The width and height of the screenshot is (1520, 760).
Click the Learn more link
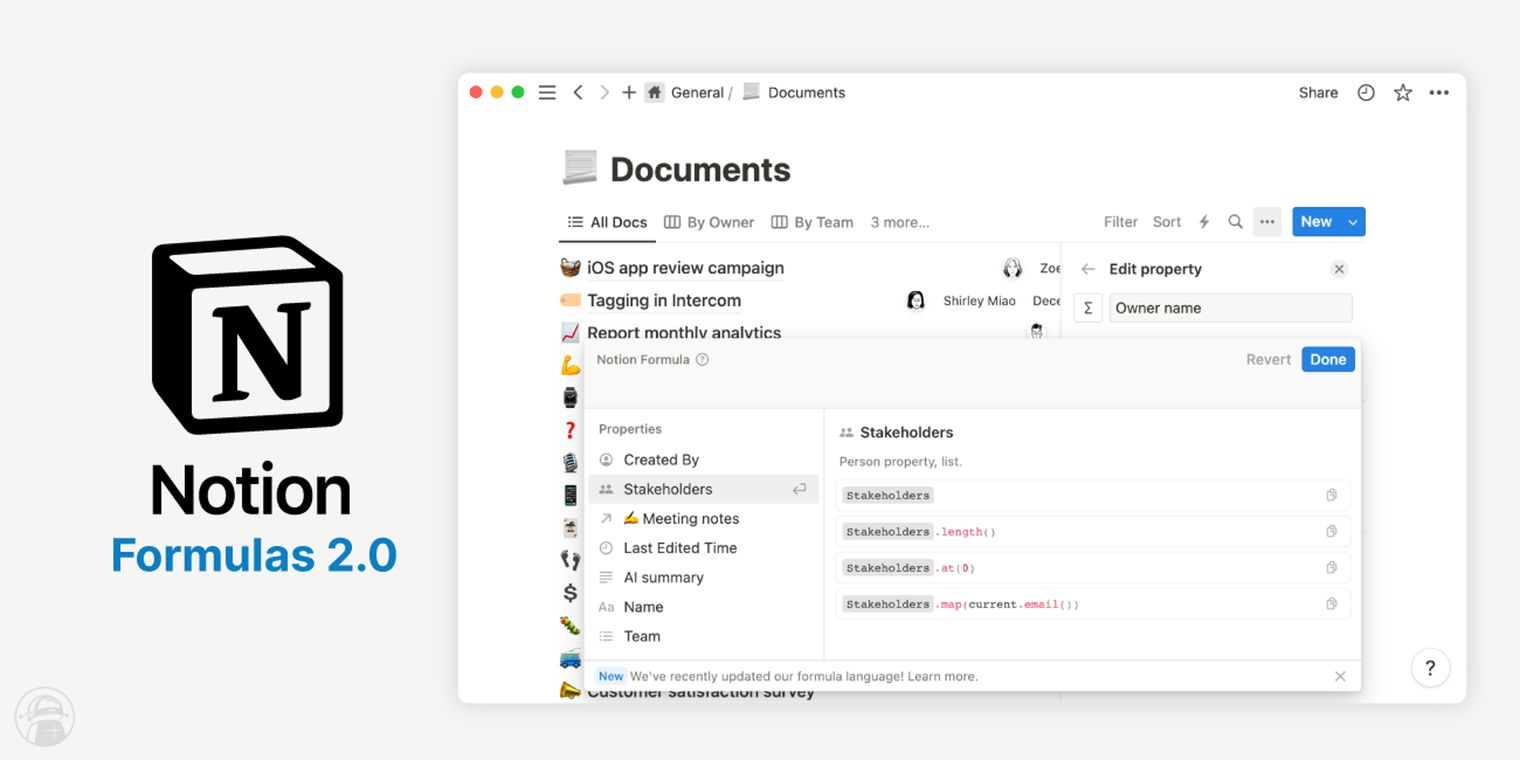point(942,676)
